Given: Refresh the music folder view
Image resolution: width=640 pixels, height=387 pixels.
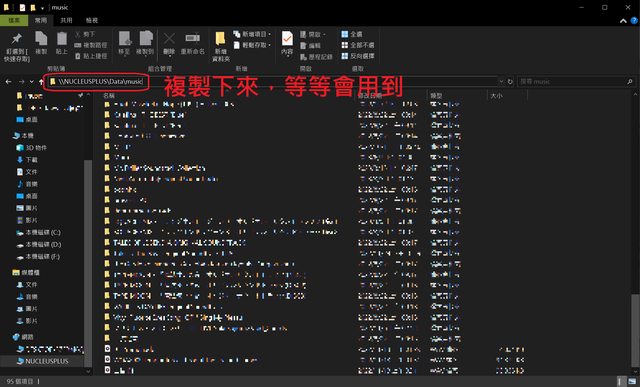Looking at the screenshot, I should (x=510, y=82).
